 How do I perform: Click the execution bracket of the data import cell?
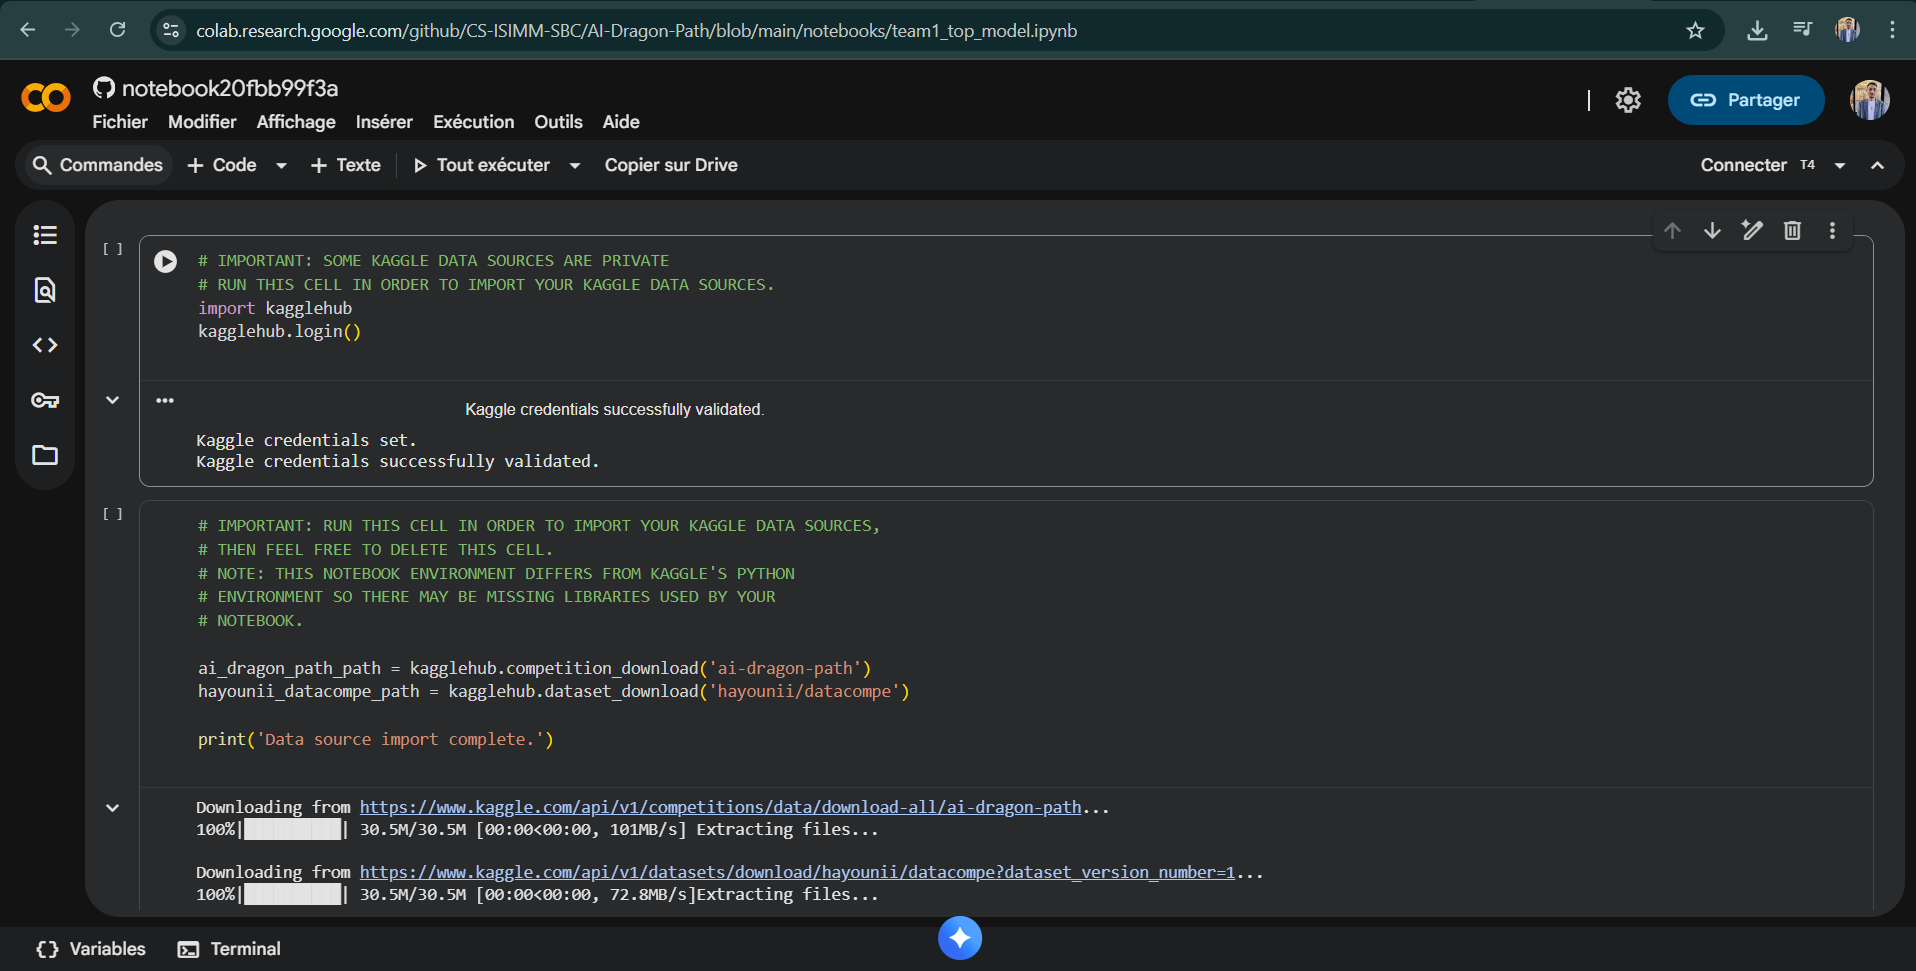pyautogui.click(x=113, y=514)
